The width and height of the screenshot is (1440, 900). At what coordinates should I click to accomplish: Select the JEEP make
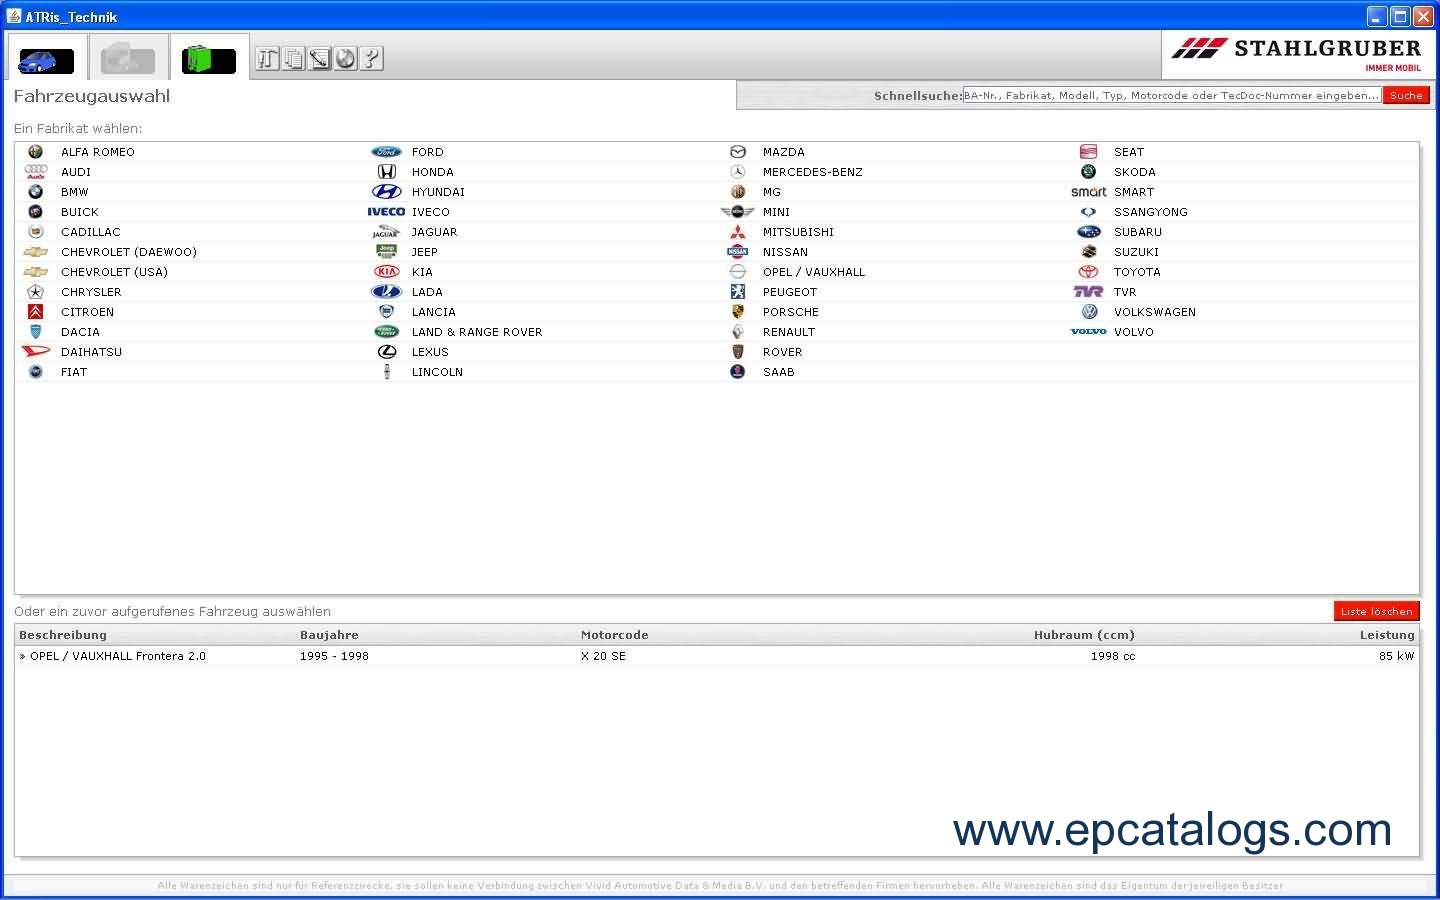pyautogui.click(x=425, y=252)
